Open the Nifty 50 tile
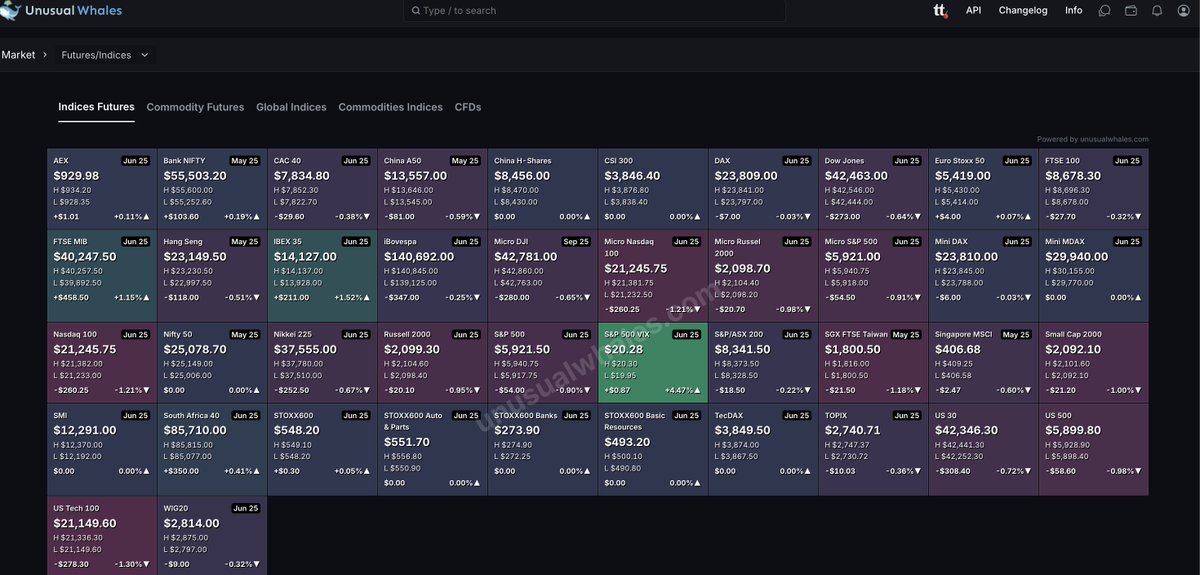 pos(212,364)
